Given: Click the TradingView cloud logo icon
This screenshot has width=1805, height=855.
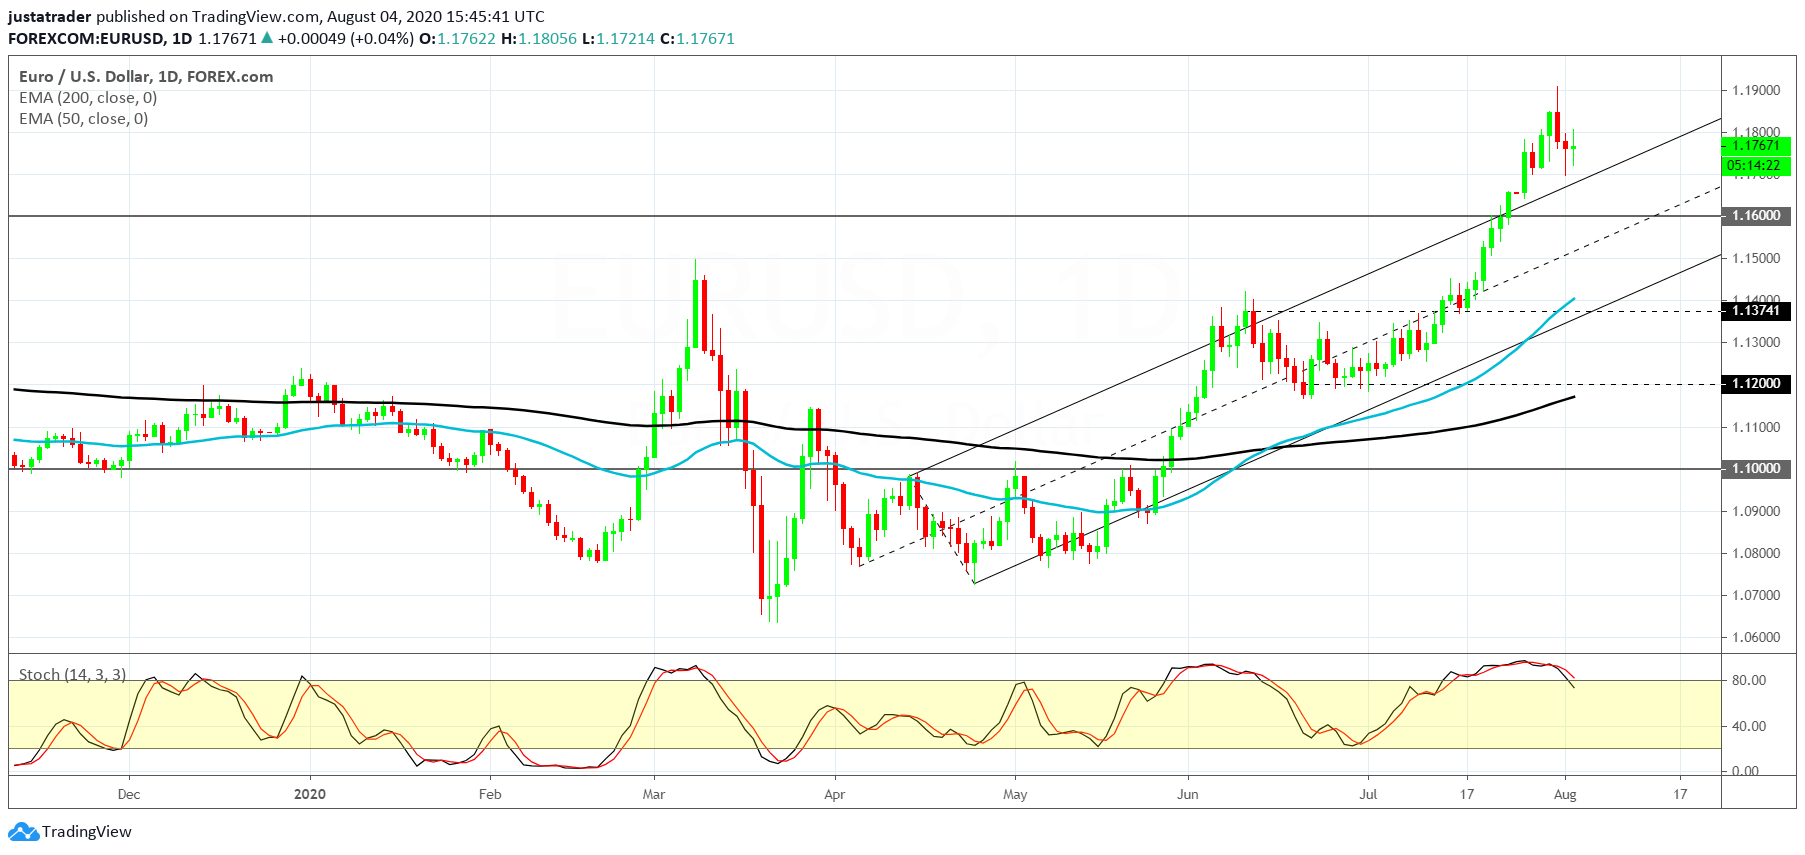Looking at the screenshot, I should pyautogui.click(x=24, y=832).
